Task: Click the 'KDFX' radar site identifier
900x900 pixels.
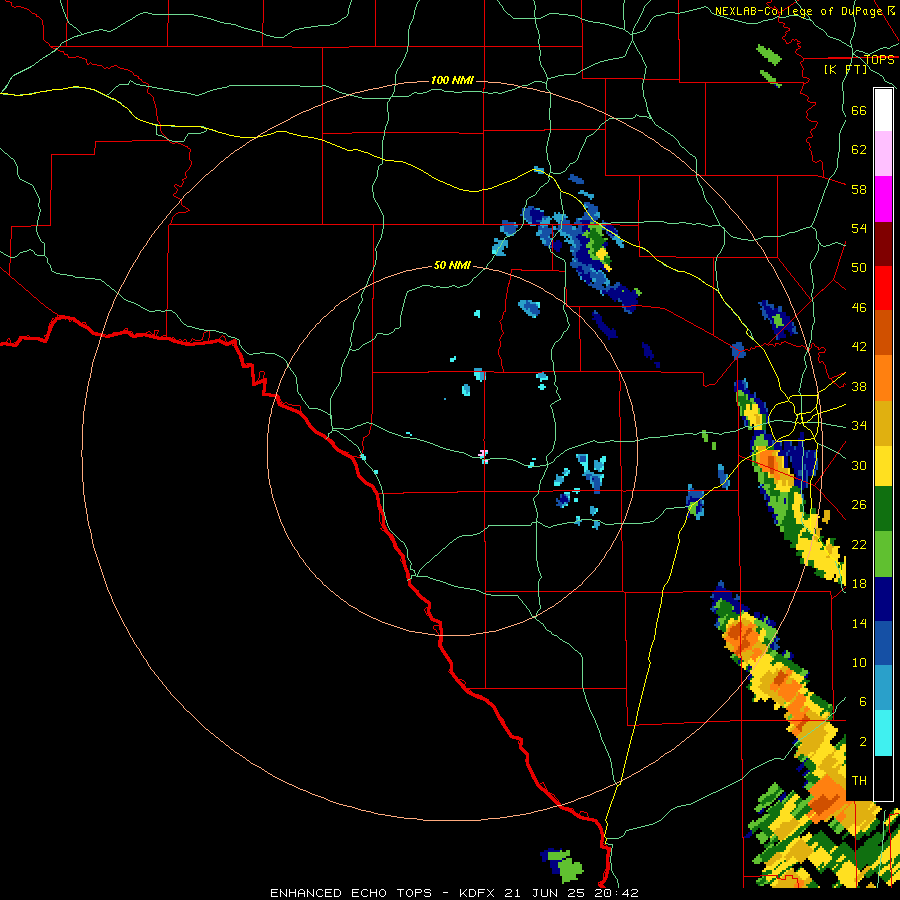Action: point(479,893)
